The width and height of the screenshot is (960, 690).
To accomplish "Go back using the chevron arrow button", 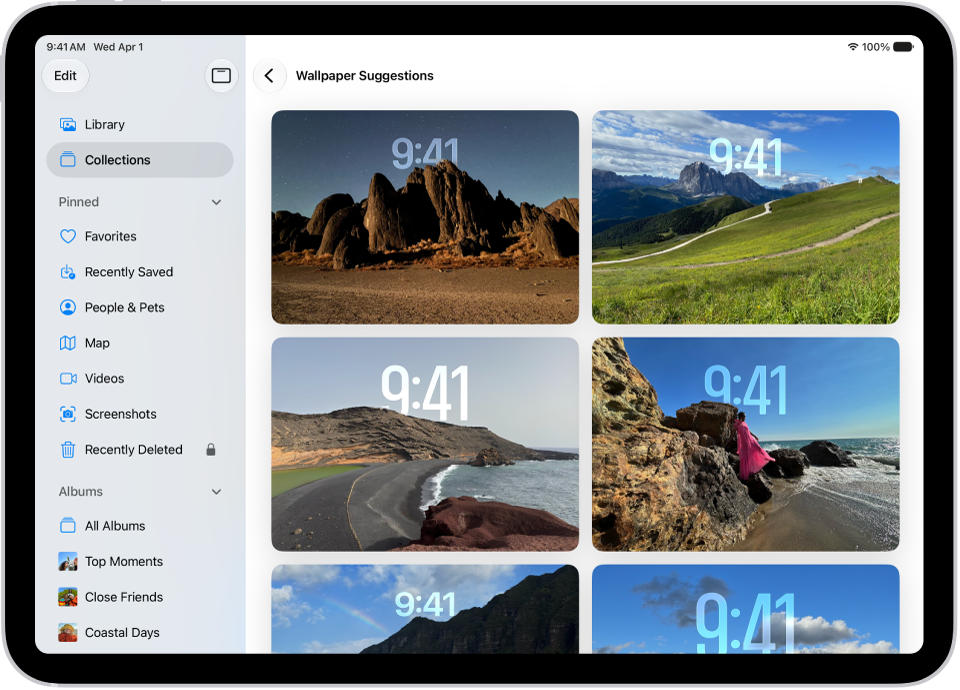I will coord(269,75).
